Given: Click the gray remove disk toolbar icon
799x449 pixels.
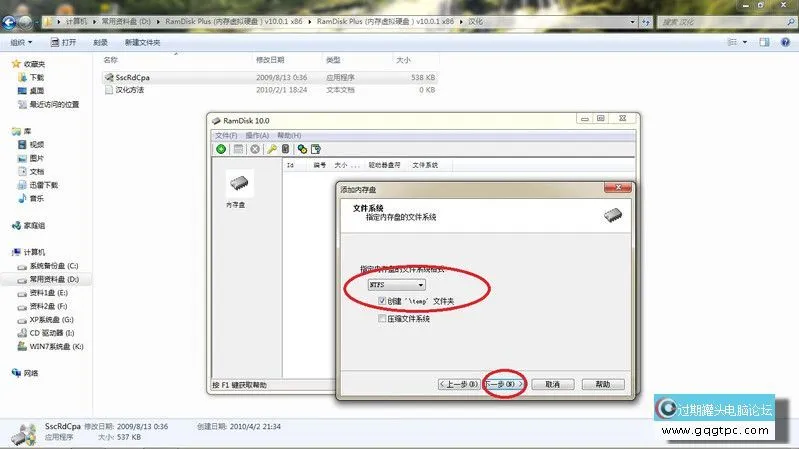Looking at the screenshot, I should pos(255,149).
